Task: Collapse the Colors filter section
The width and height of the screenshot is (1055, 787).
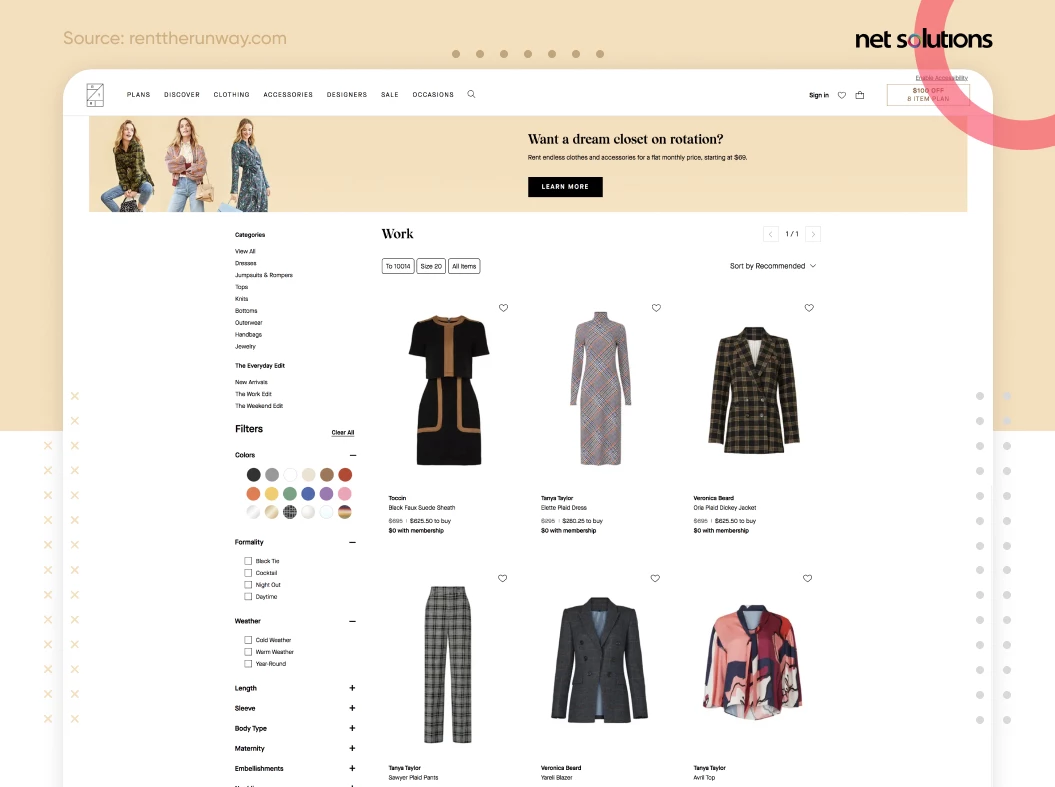Action: click(x=353, y=455)
